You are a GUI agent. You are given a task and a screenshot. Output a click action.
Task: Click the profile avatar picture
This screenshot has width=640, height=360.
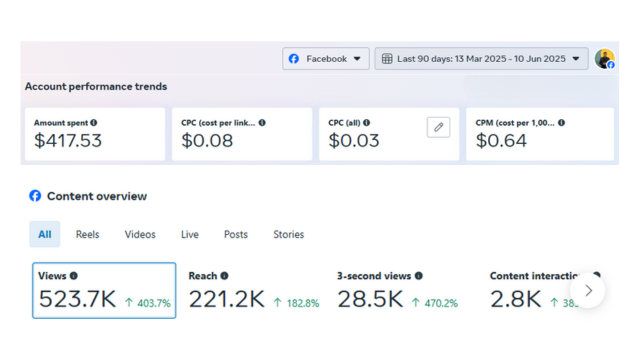point(604,59)
